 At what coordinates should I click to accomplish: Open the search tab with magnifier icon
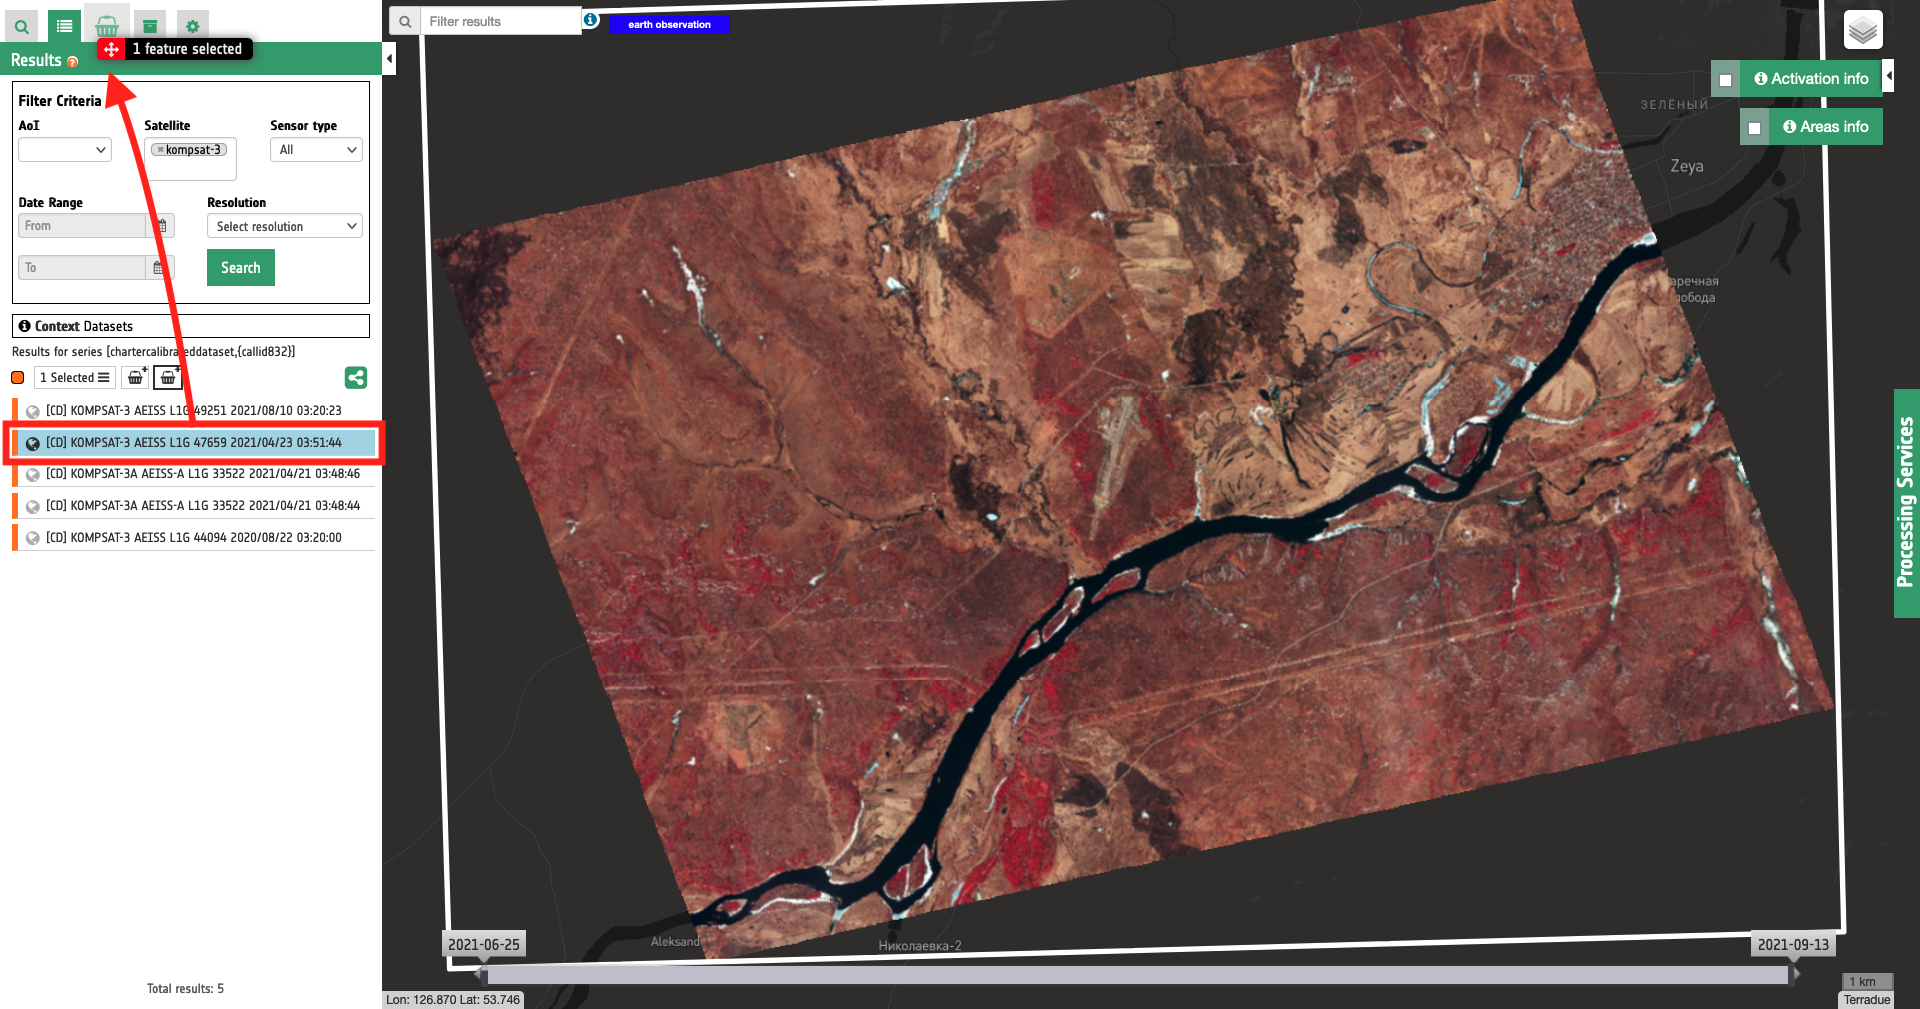21,26
